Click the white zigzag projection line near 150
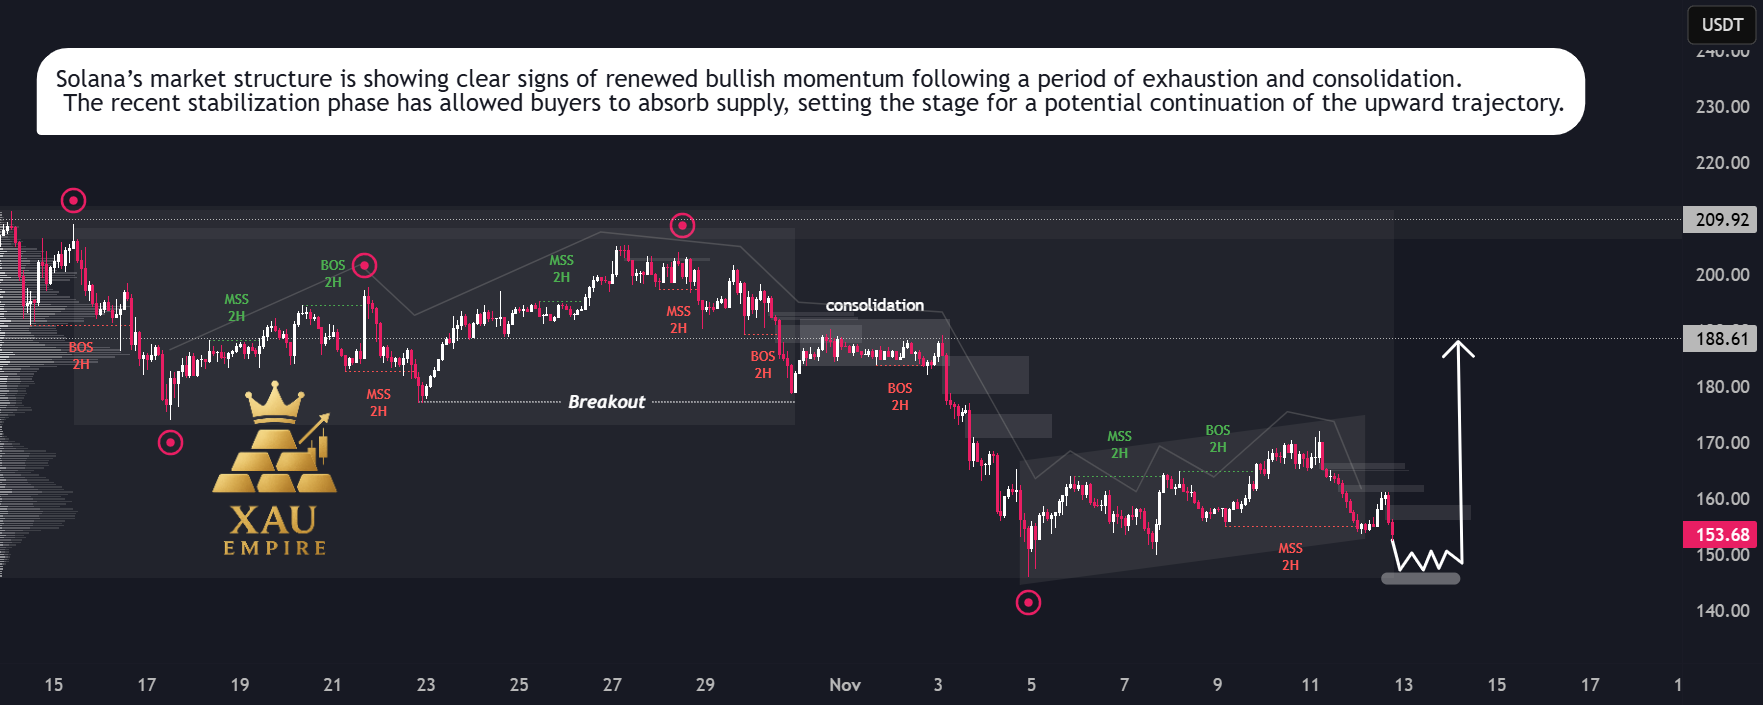The width and height of the screenshot is (1763, 705). (x=1427, y=557)
